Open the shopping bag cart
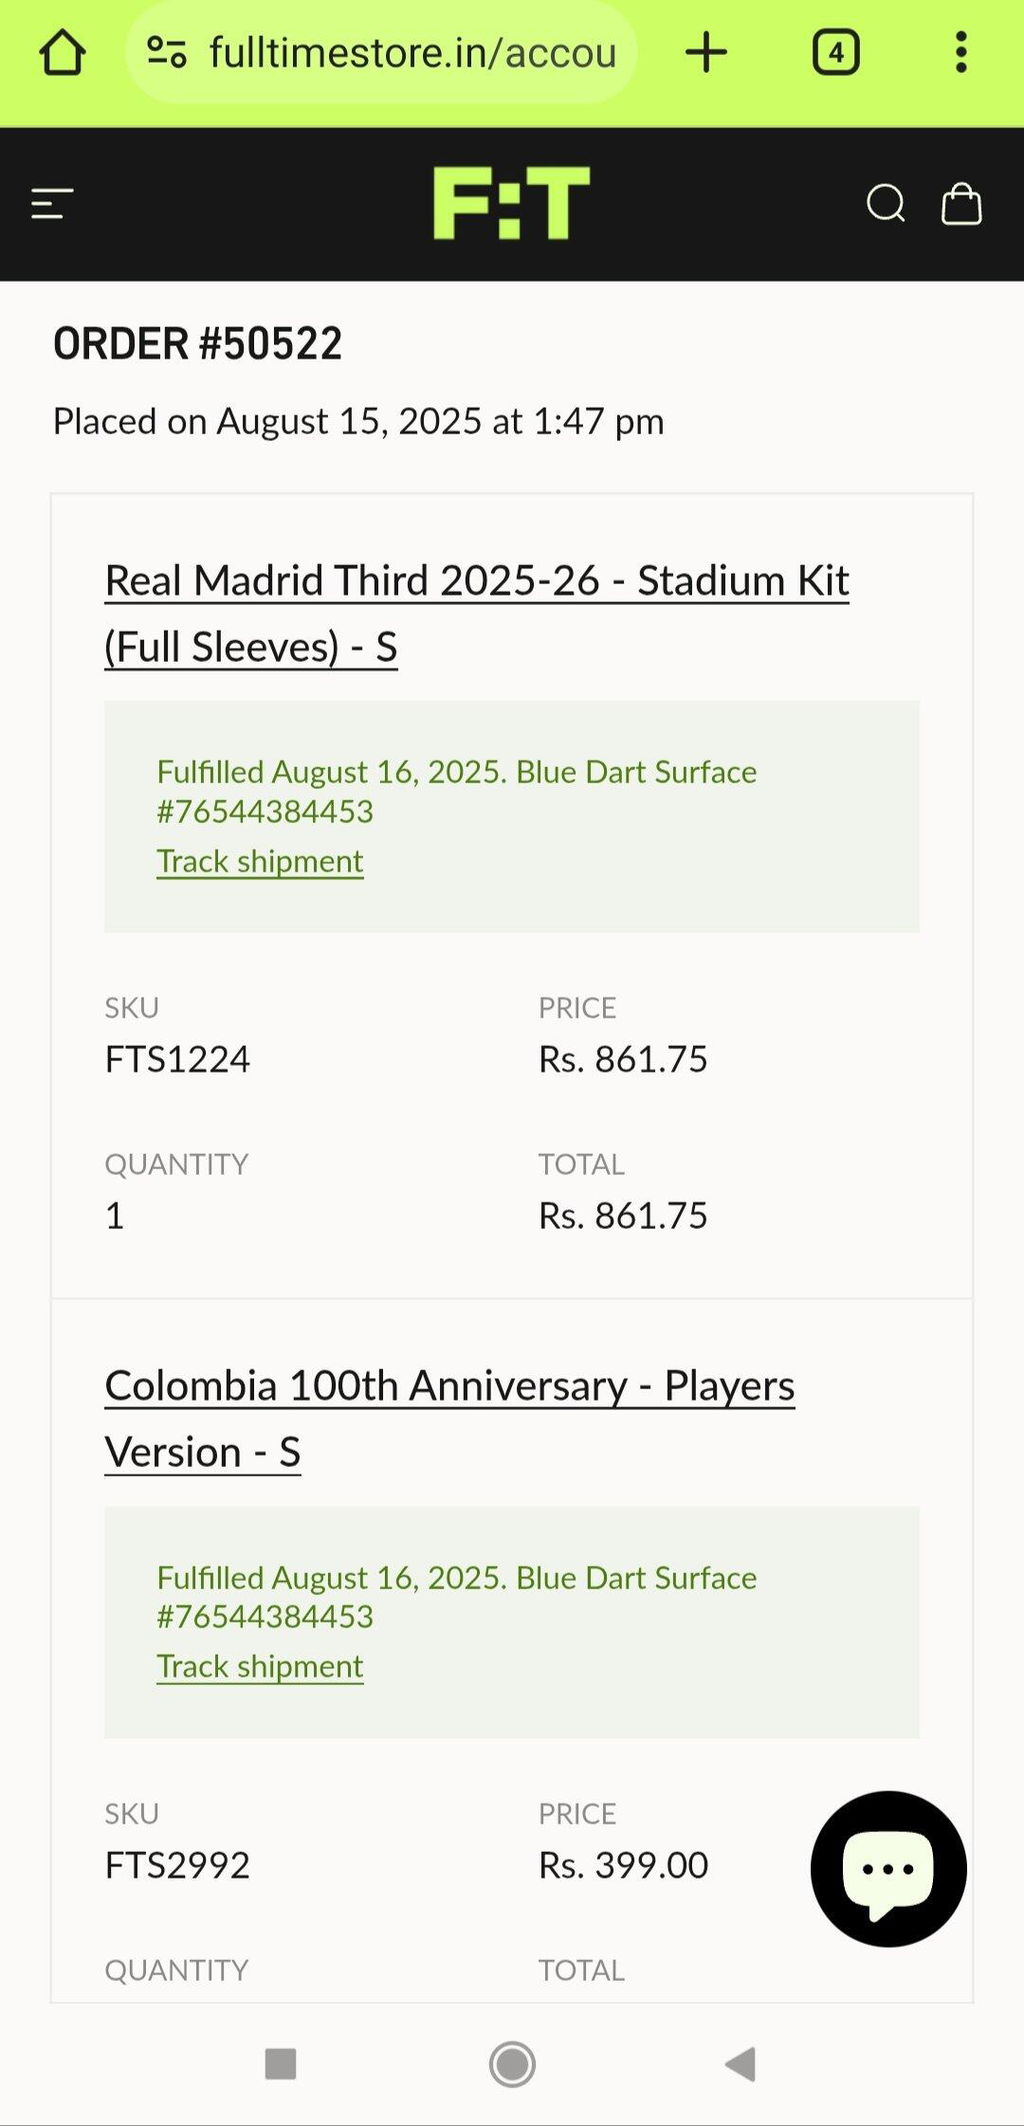The width and height of the screenshot is (1024, 2126). [x=962, y=203]
